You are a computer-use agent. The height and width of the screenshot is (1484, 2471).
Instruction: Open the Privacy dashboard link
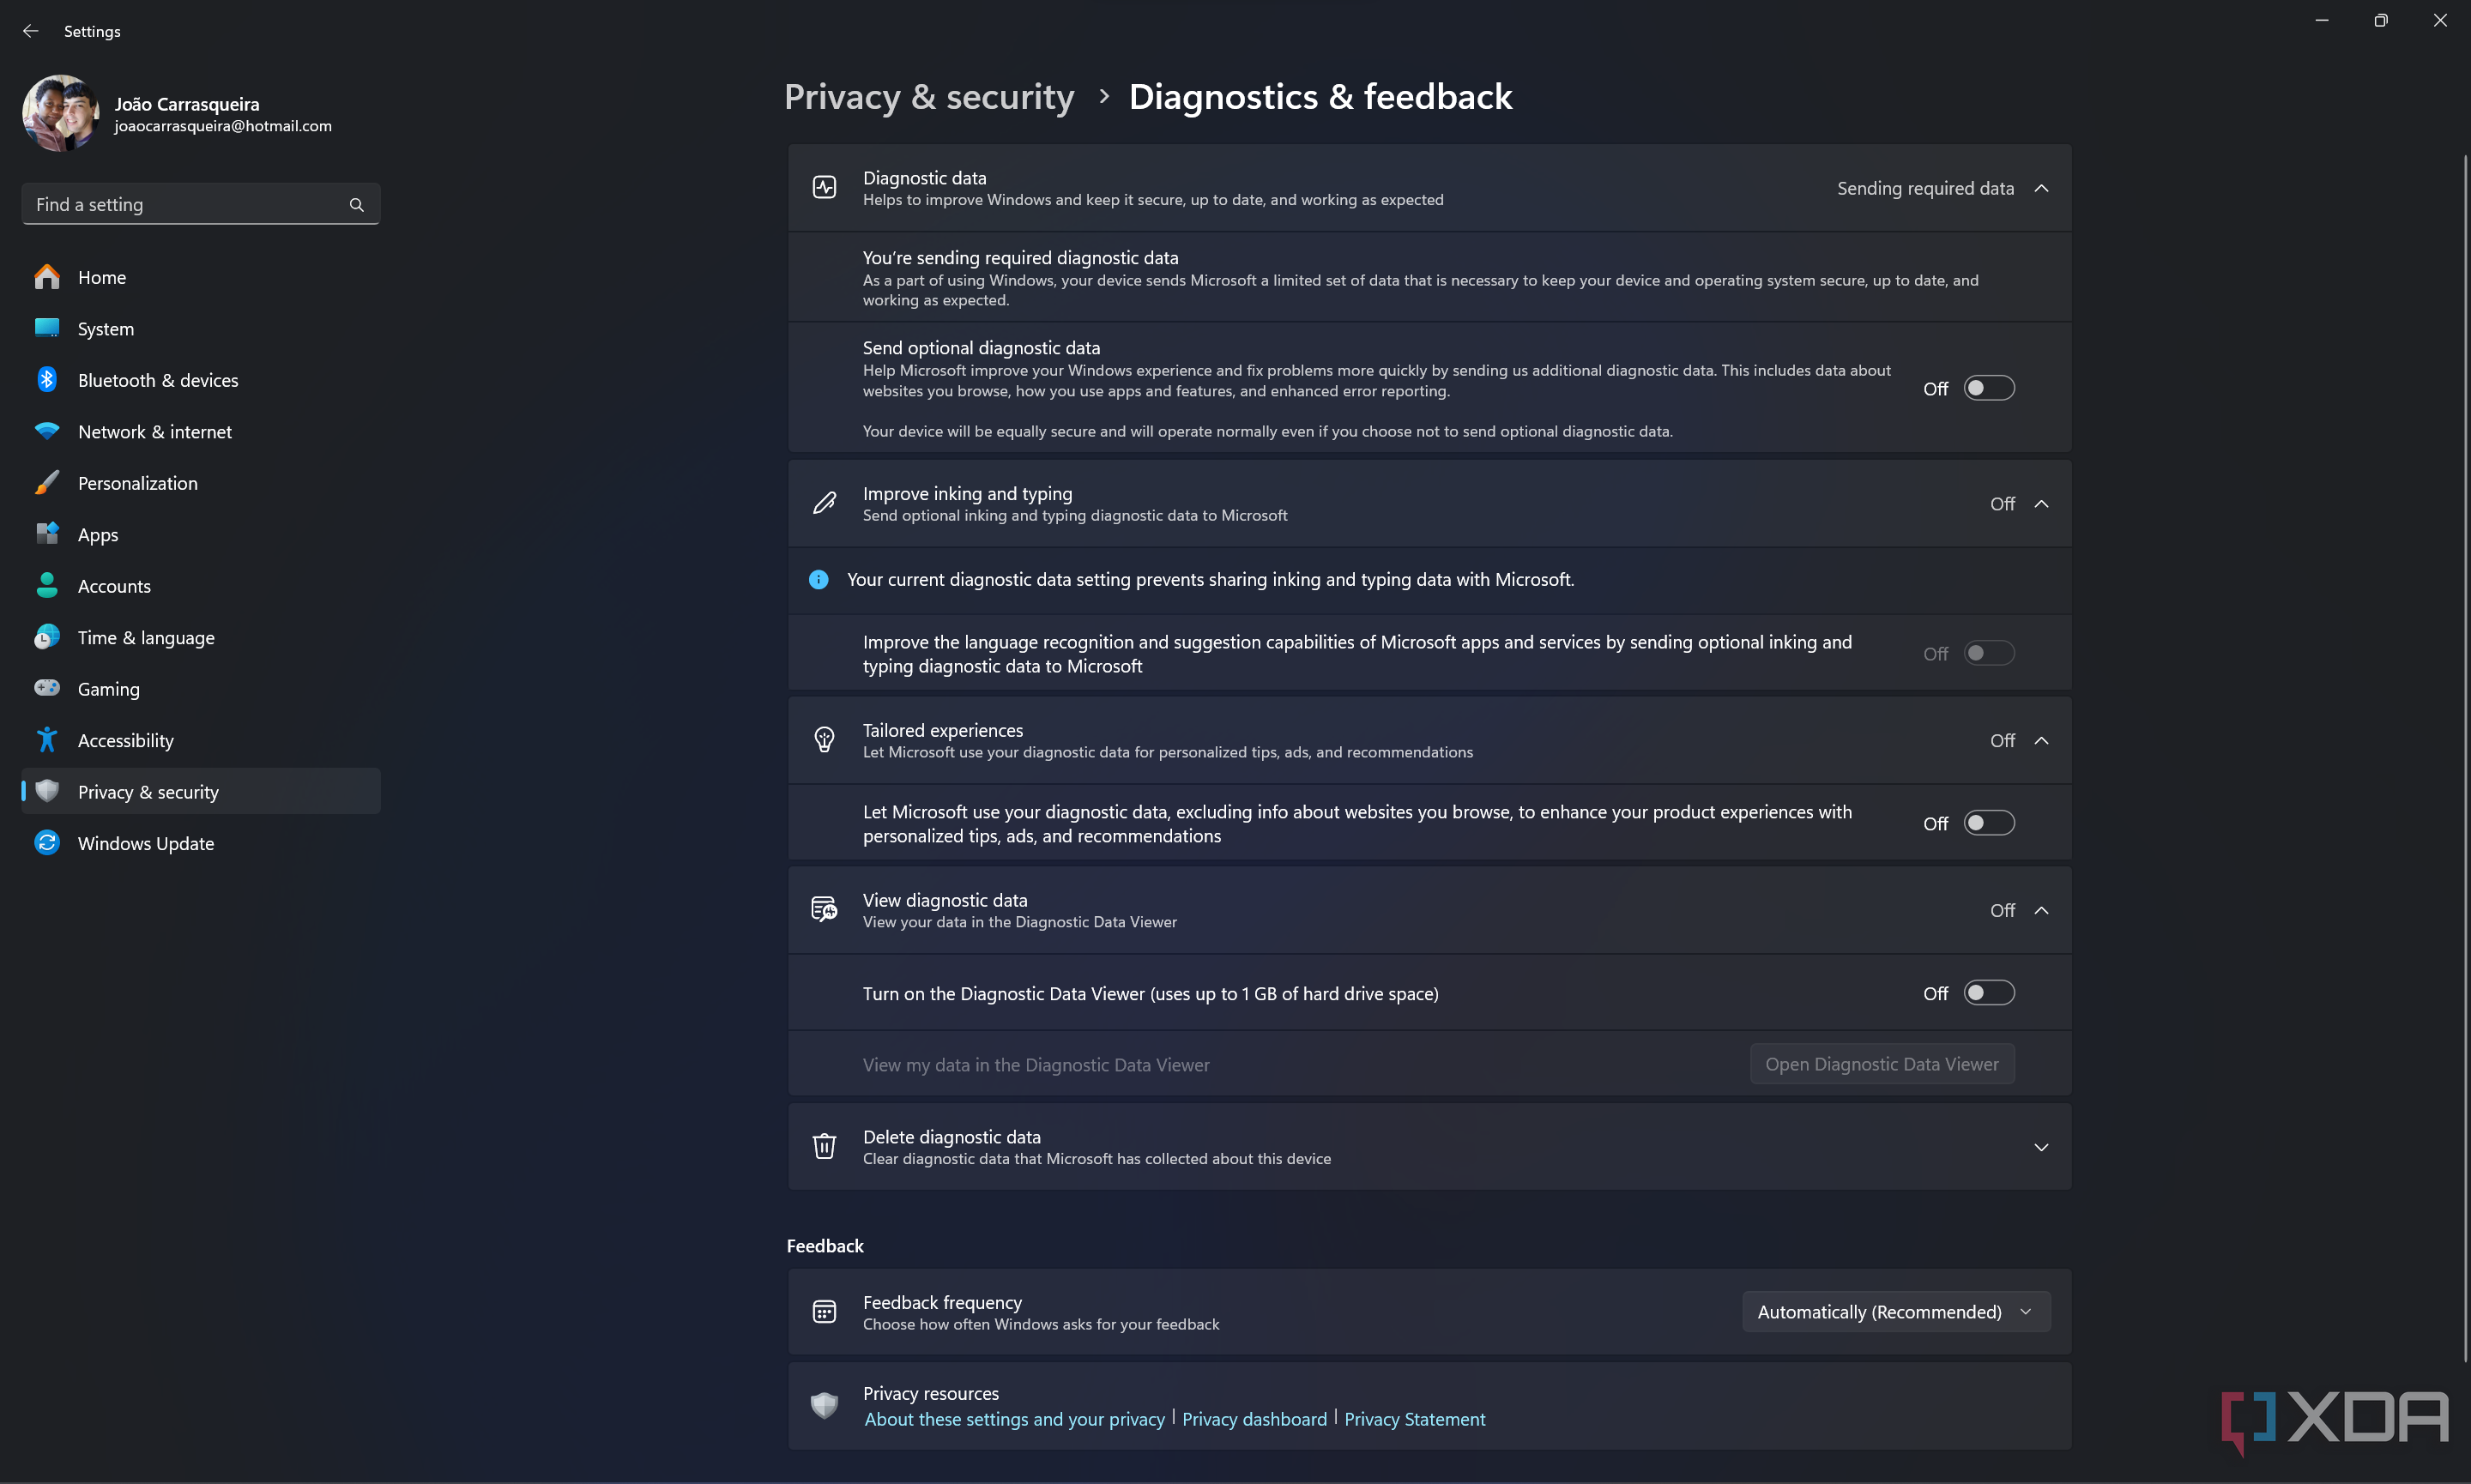[x=1254, y=1419]
